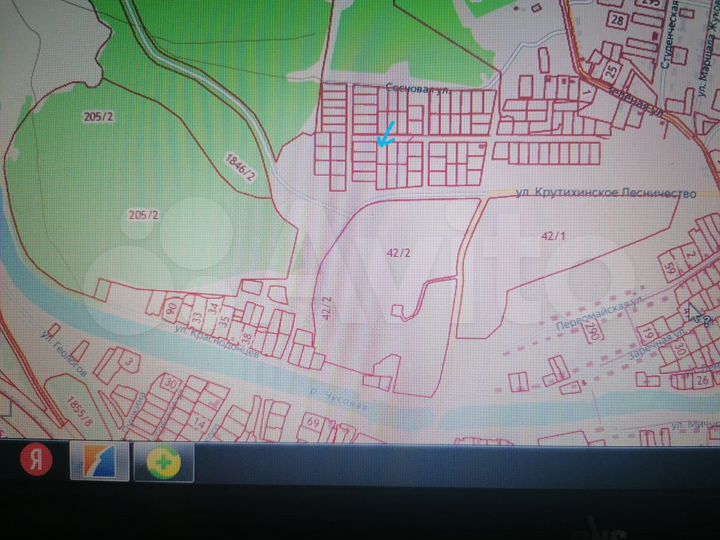Select plot number 35 near Краснодонцев street
Image resolution: width=720 pixels, height=540 pixels.
[224, 321]
